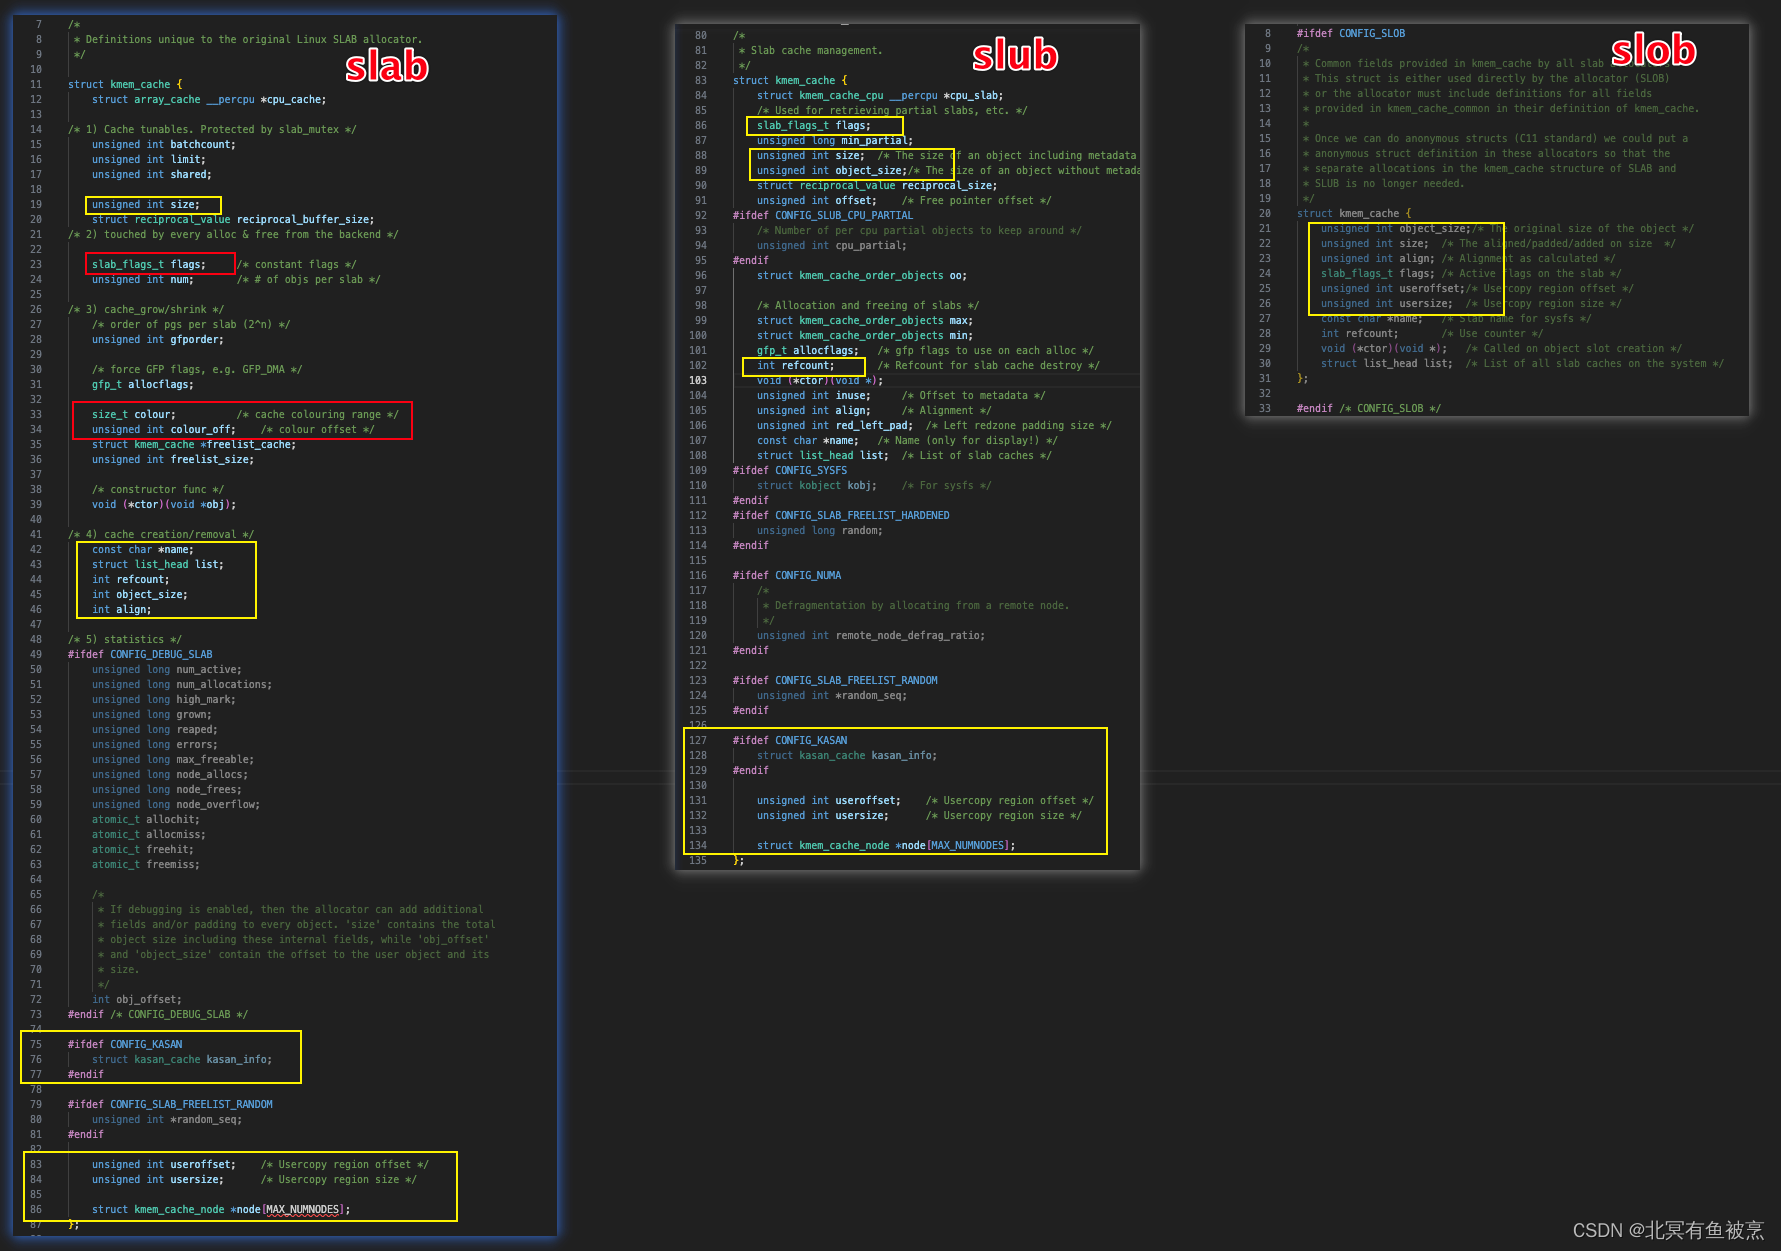Click 'struct reciprocal_value reciprocal_size;' line

click(x=877, y=185)
